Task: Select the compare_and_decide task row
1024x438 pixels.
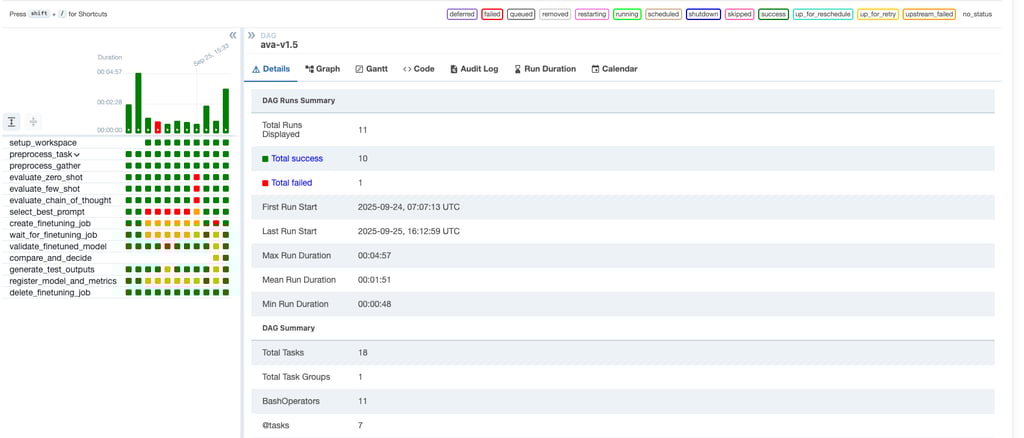Action: click(50, 258)
